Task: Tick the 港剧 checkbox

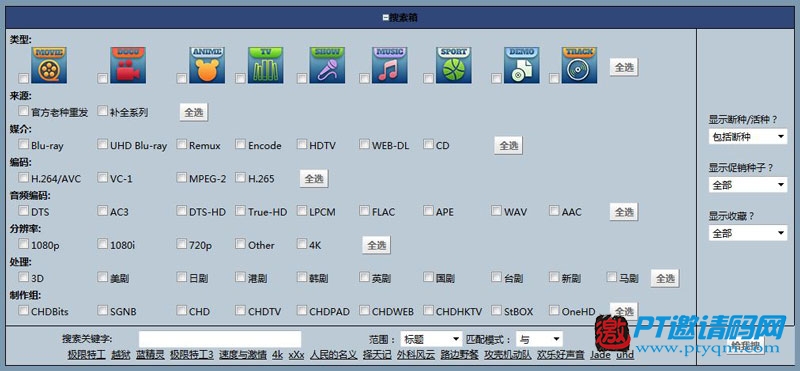Action: tap(240, 277)
